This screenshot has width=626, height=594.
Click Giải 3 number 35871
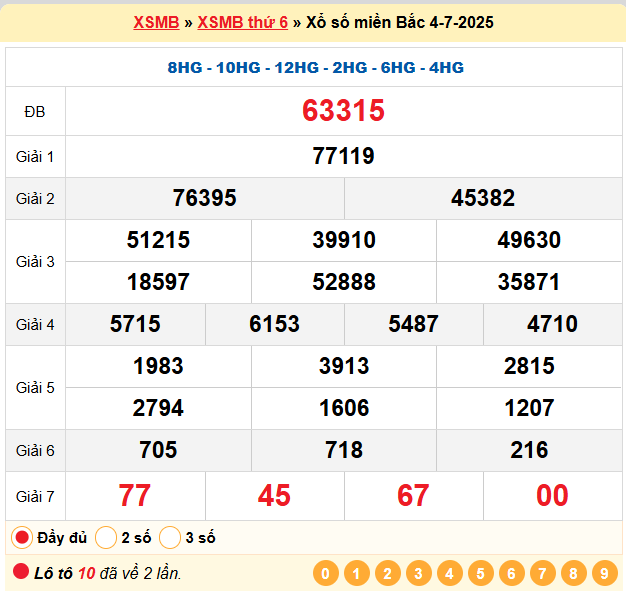pyautogui.click(x=529, y=282)
